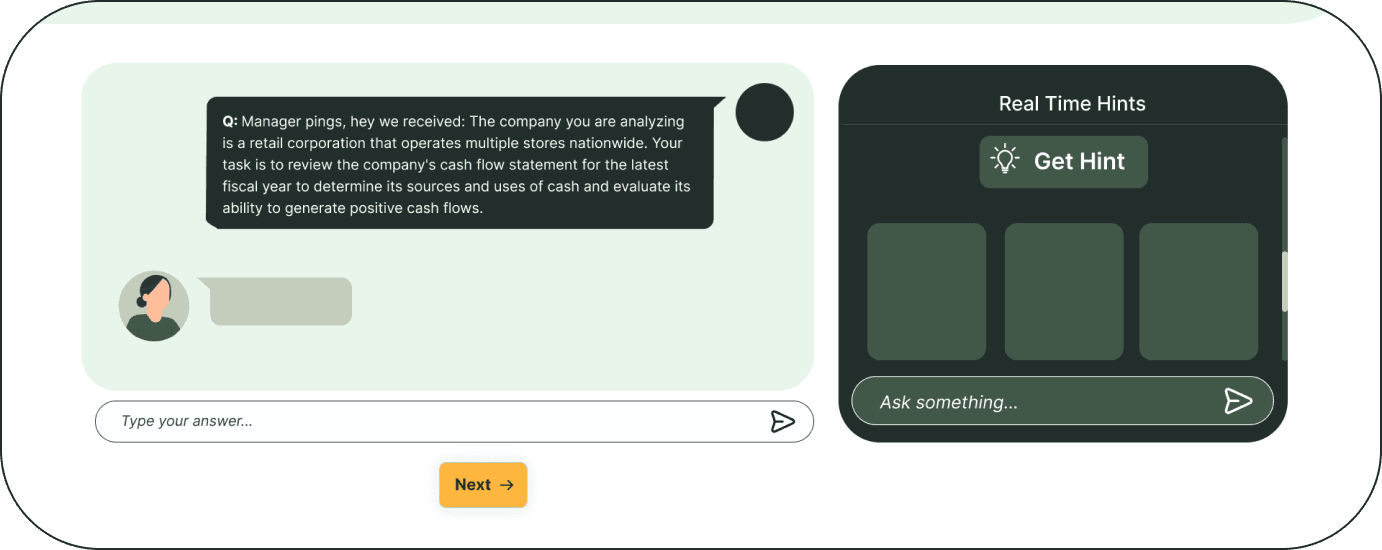Click the bold "Q:" label

230,122
